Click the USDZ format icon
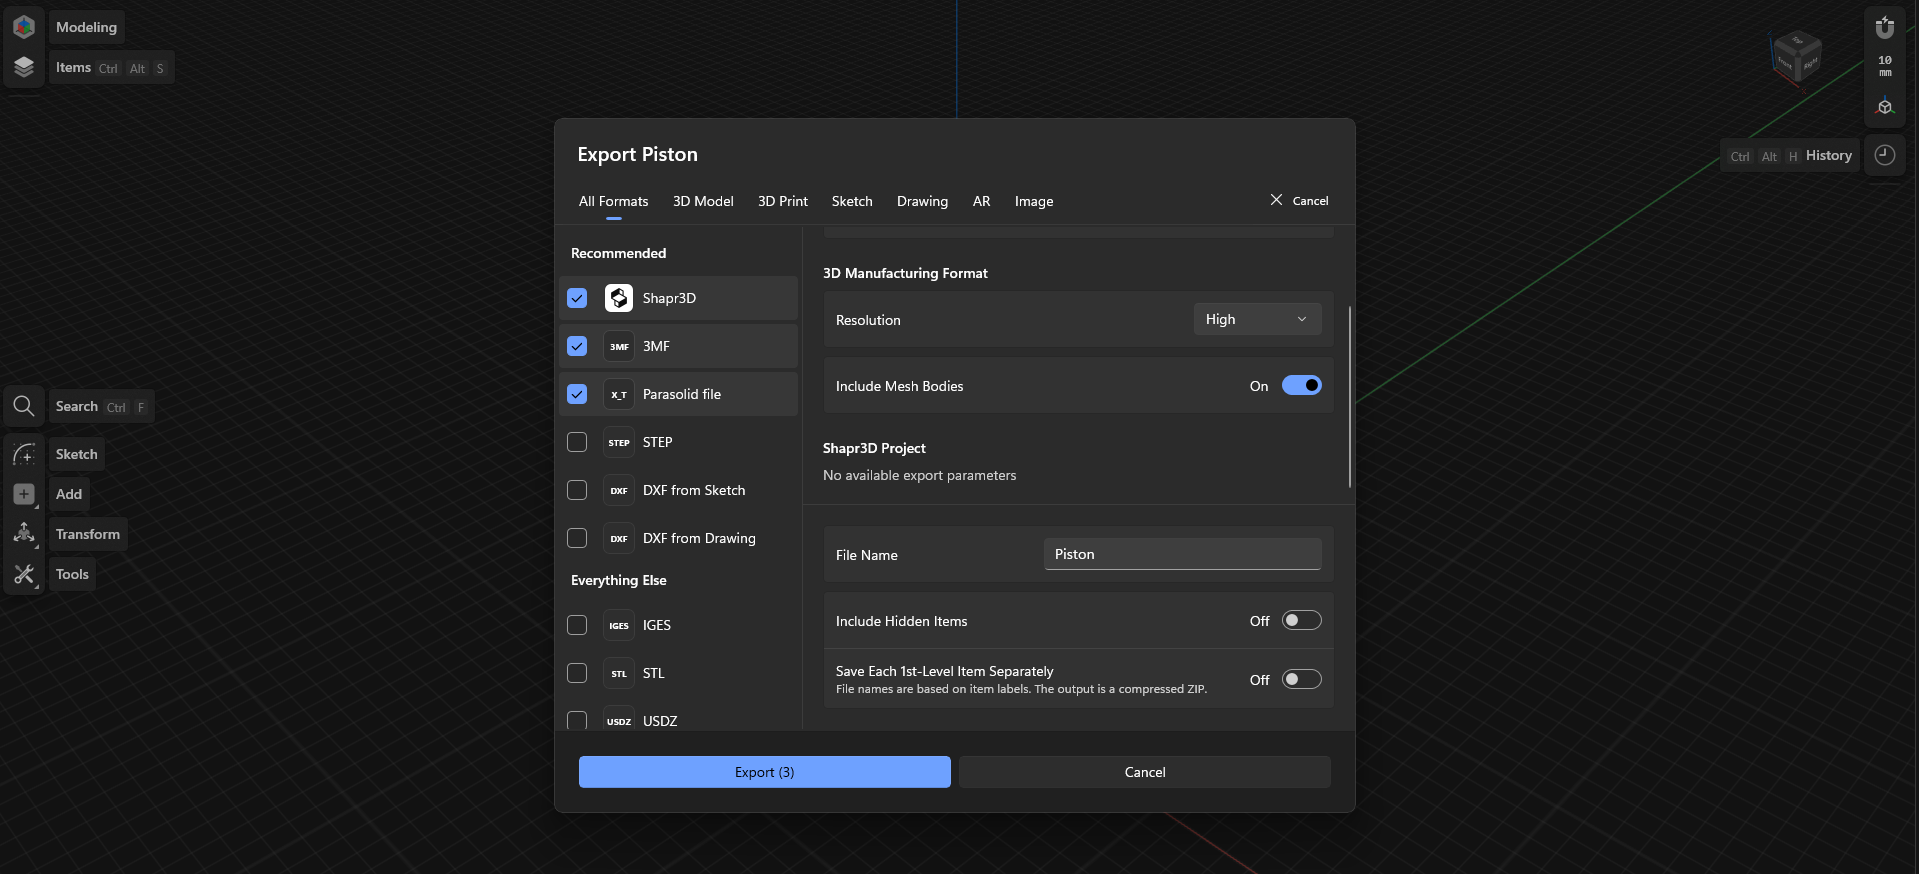This screenshot has width=1919, height=874. pos(619,720)
